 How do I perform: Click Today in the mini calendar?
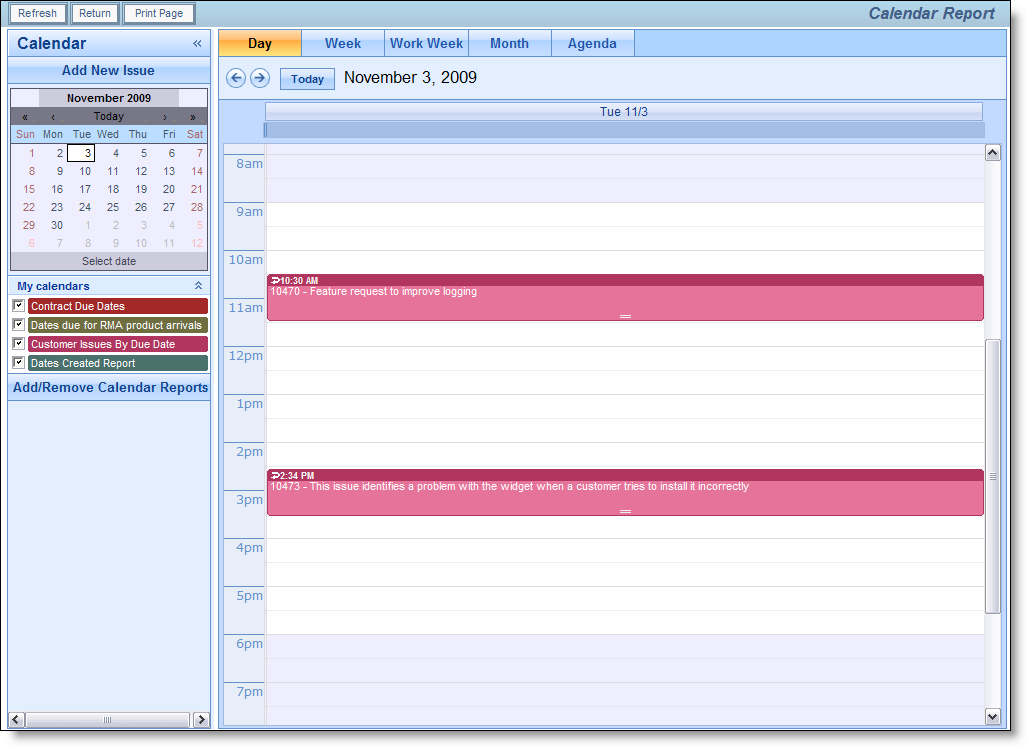point(109,117)
